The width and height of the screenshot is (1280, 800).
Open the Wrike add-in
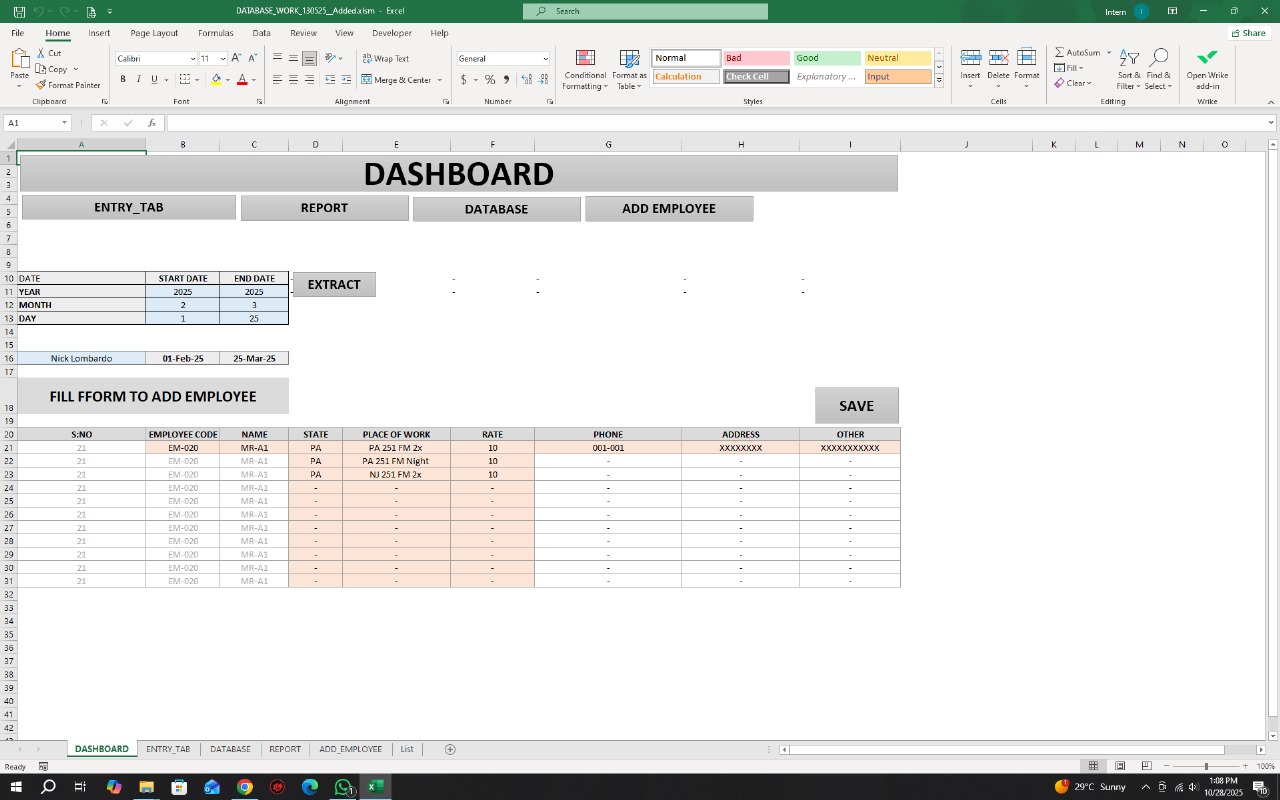(x=1206, y=66)
